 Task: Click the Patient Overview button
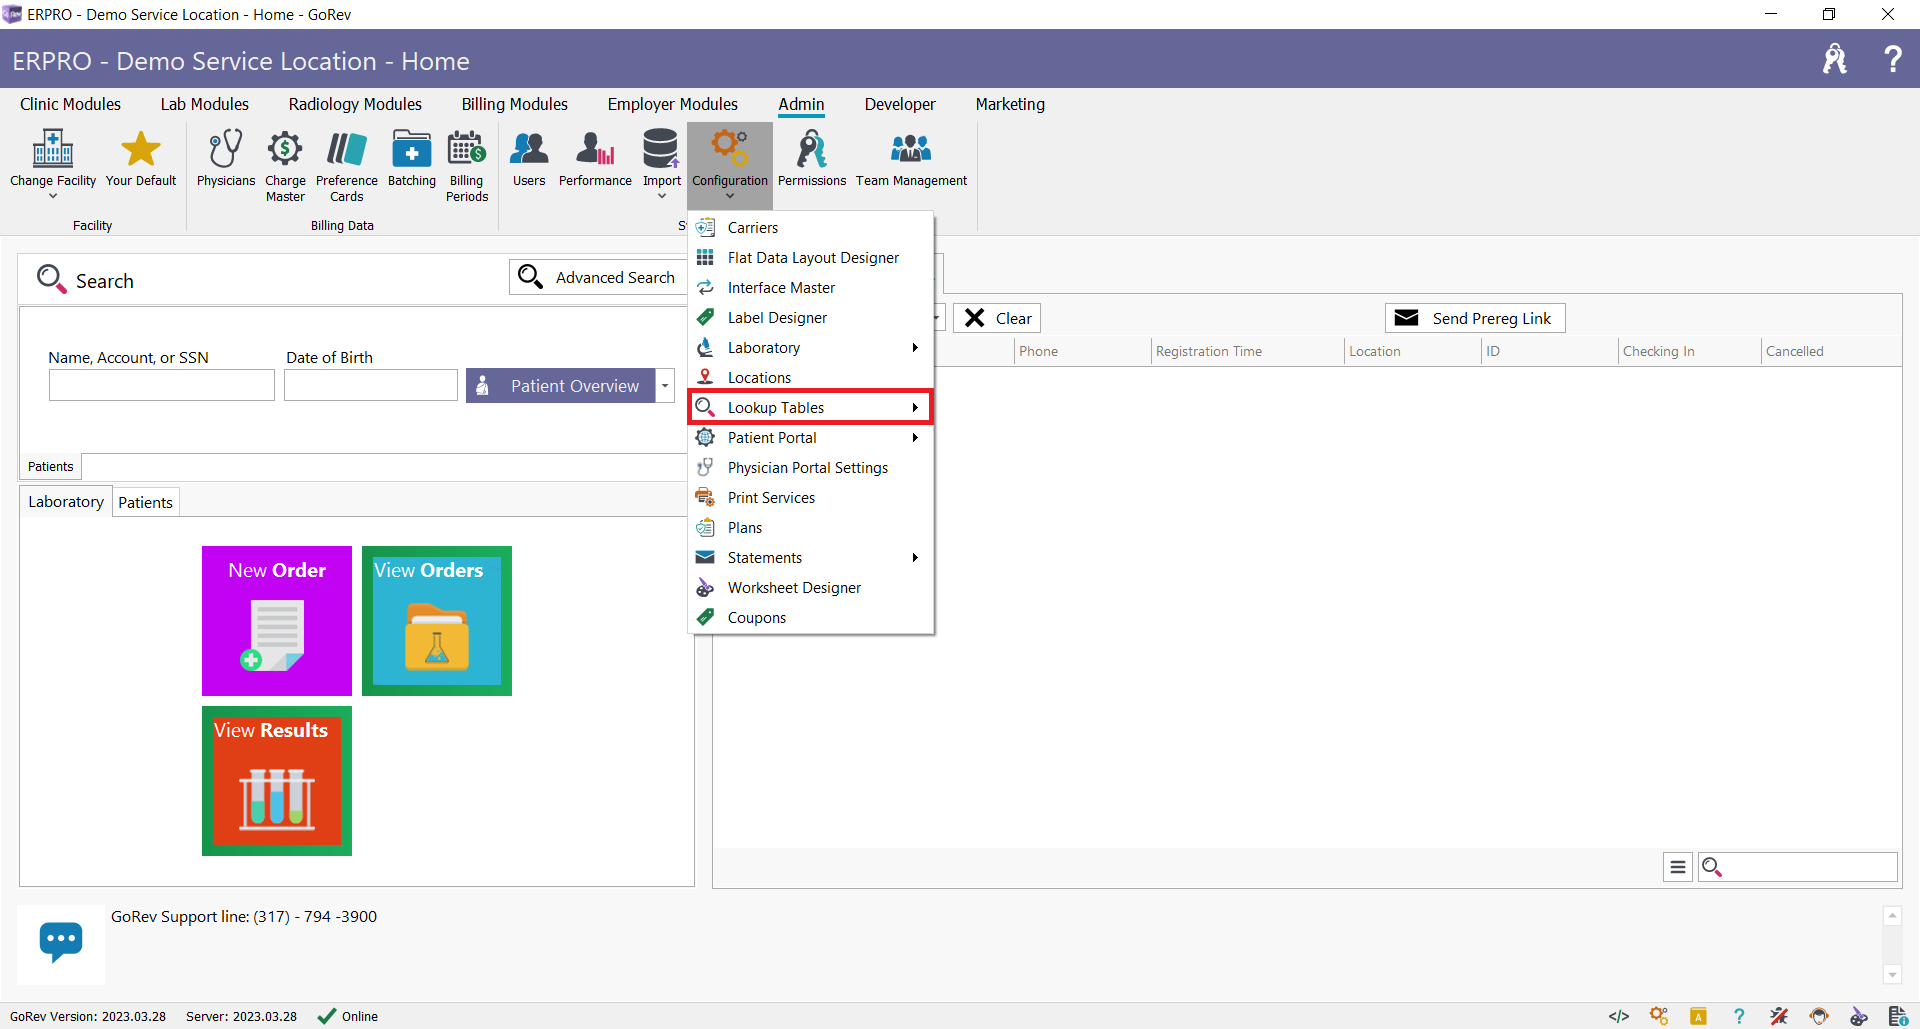click(x=561, y=386)
